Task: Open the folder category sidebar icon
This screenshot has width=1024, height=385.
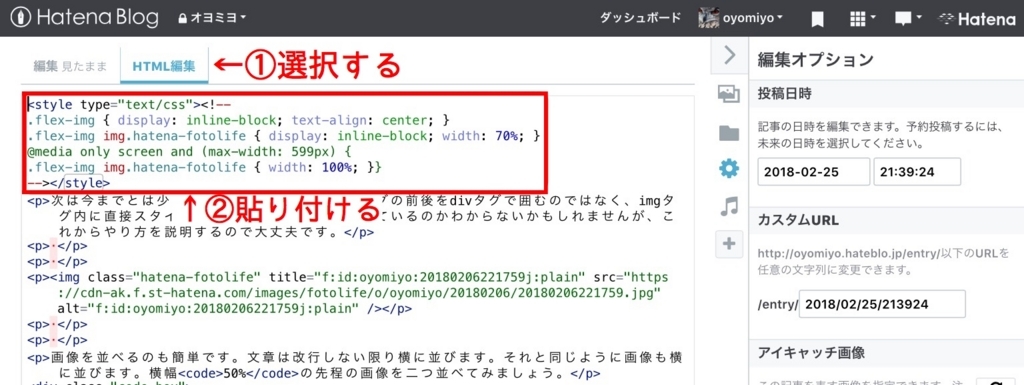Action: (x=729, y=132)
